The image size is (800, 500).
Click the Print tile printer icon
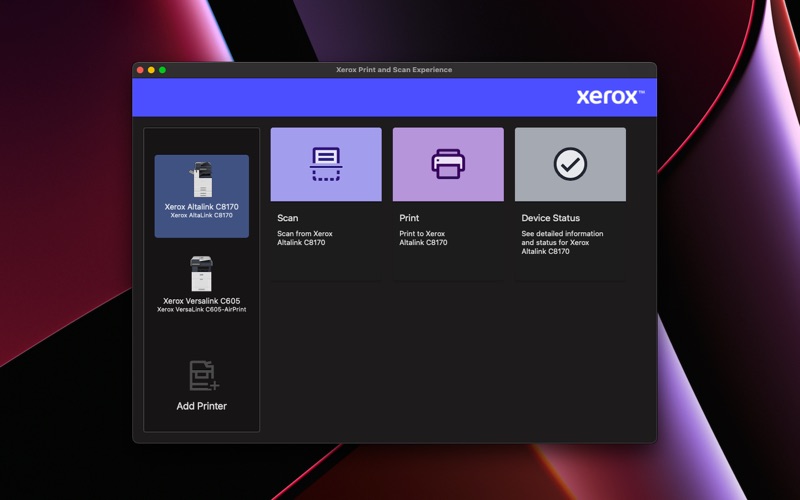448,164
